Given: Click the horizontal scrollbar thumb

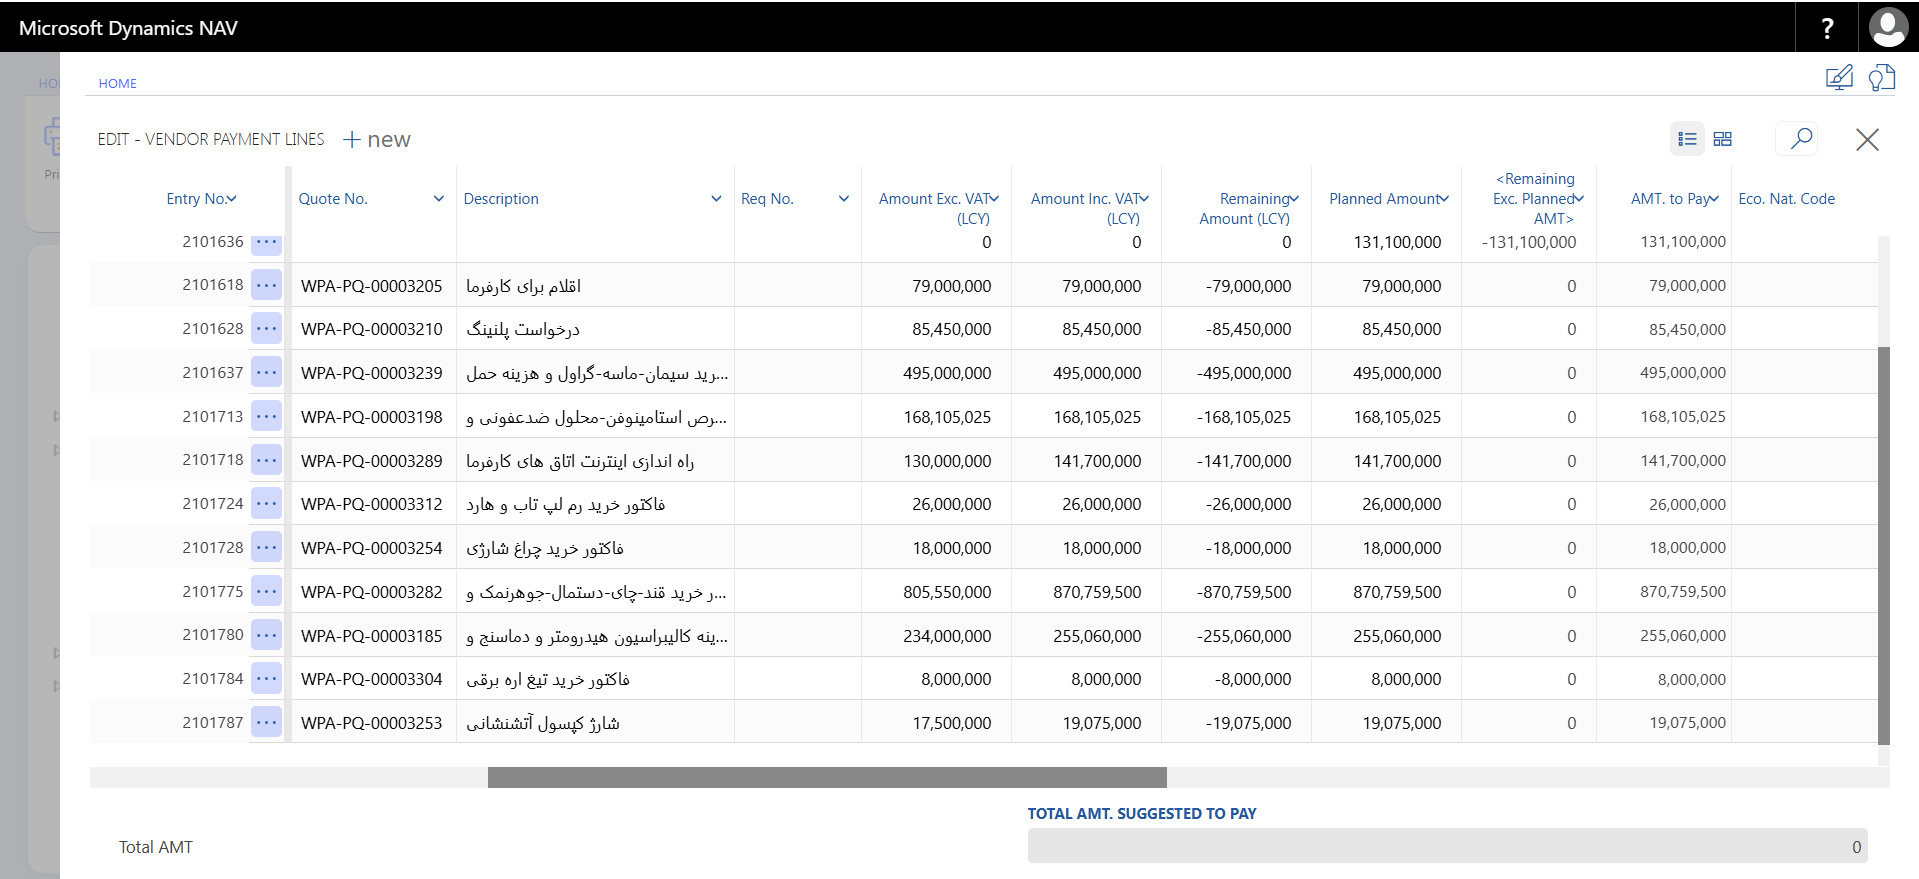Looking at the screenshot, I should click(x=827, y=777).
